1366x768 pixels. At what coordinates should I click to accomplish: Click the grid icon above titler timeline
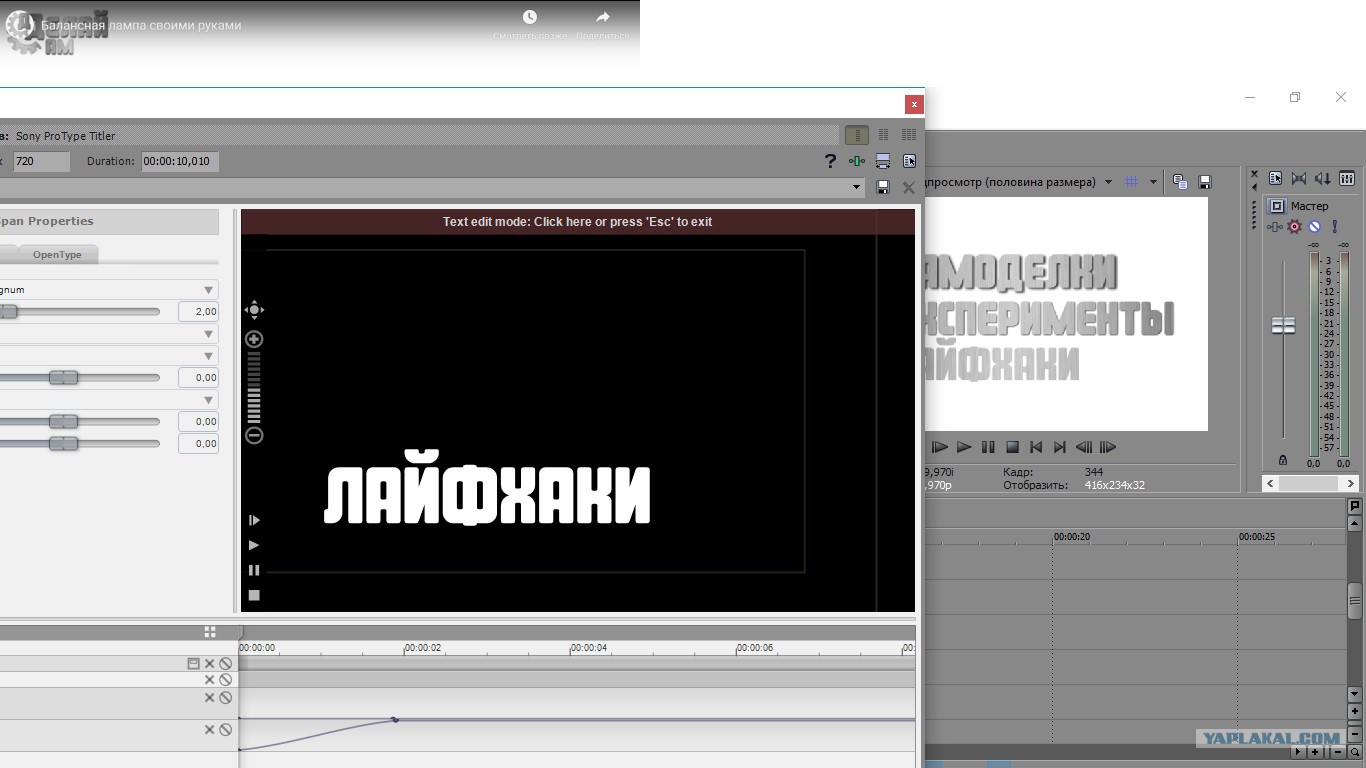[x=210, y=632]
